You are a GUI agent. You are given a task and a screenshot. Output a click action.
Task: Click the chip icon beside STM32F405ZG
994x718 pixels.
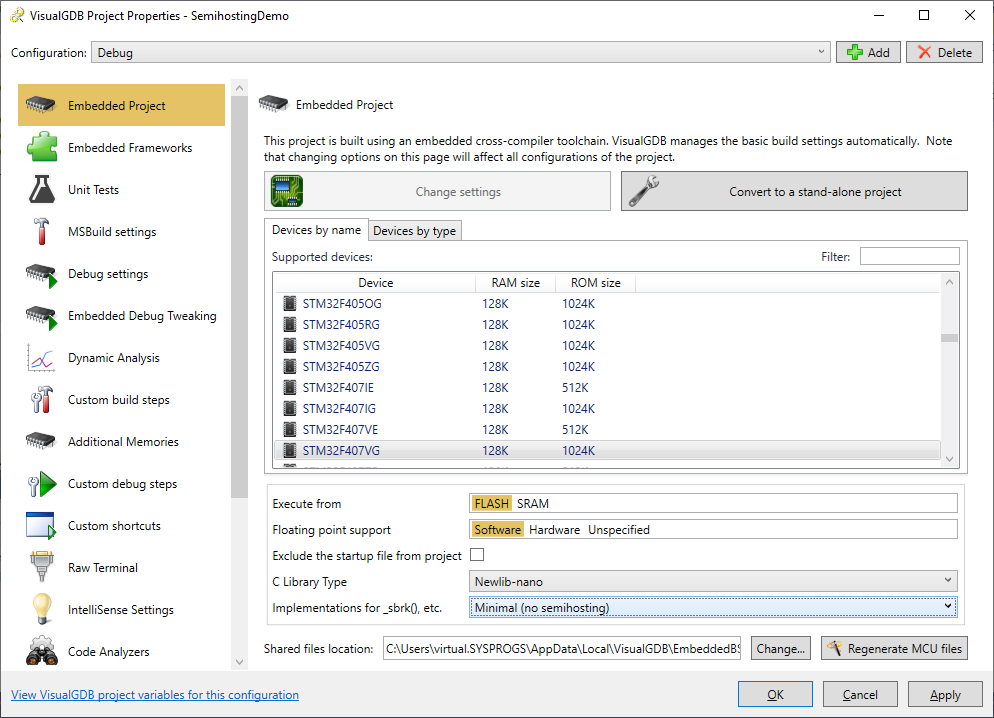[290, 366]
